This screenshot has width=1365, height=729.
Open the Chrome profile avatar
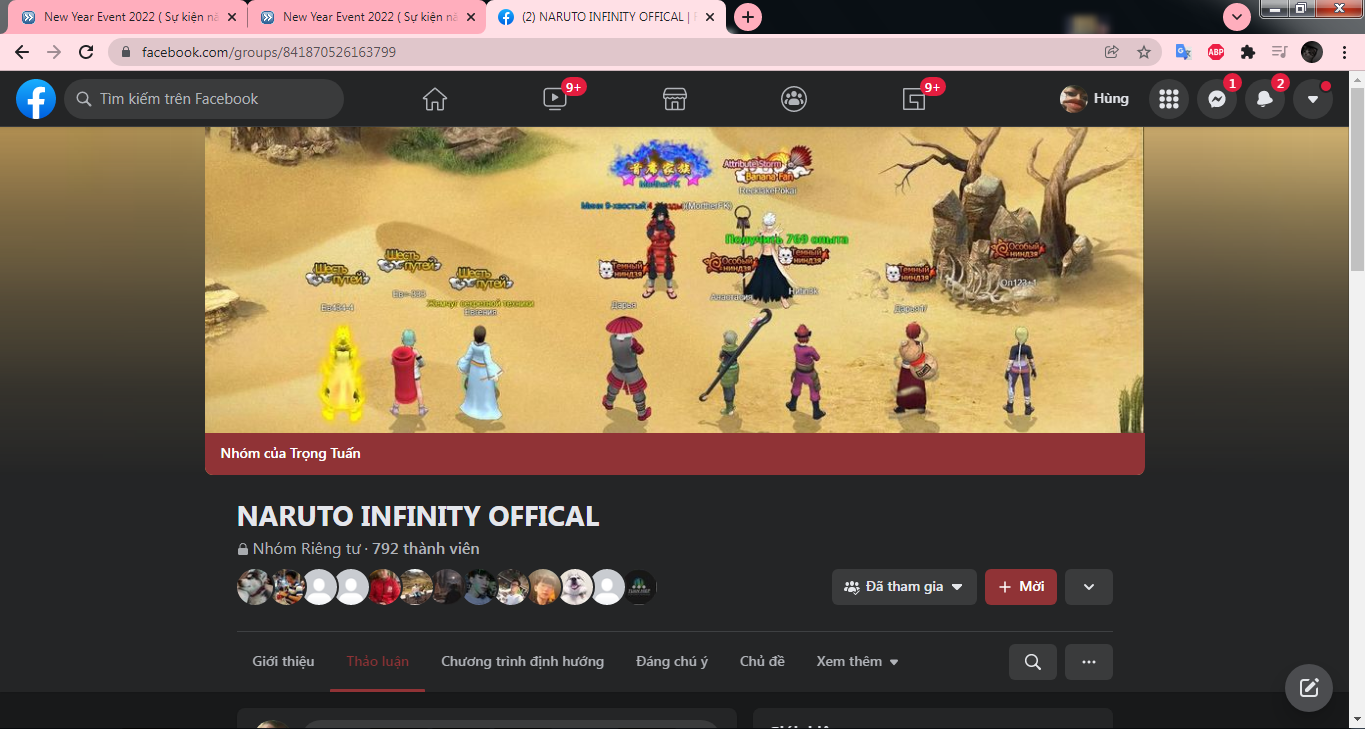coord(1312,52)
